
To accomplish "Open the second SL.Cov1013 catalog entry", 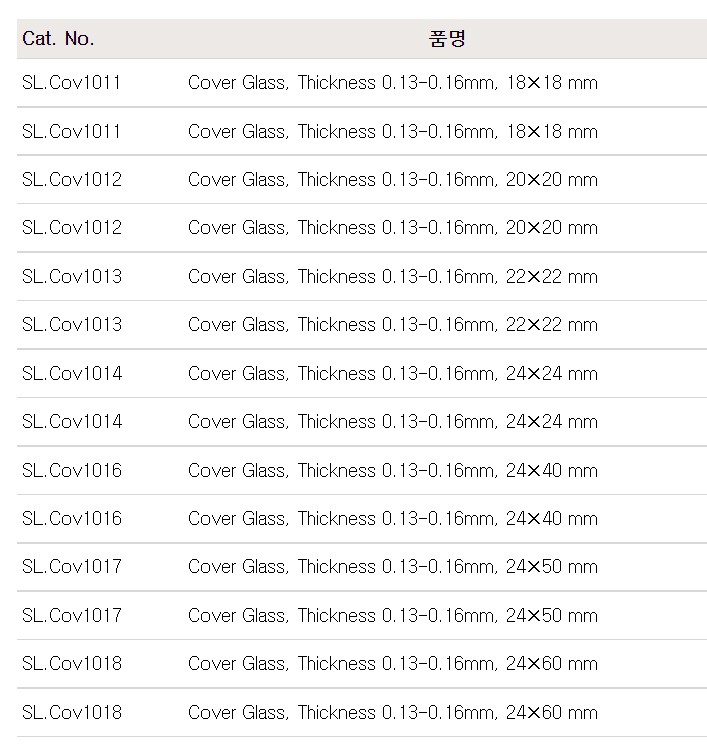I will tap(72, 325).
